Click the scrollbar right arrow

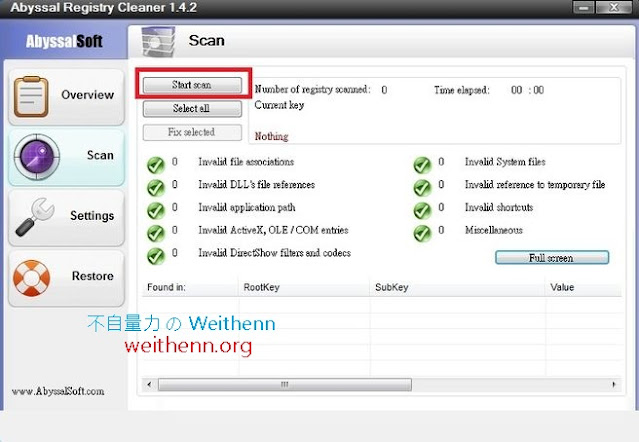tap(614, 385)
